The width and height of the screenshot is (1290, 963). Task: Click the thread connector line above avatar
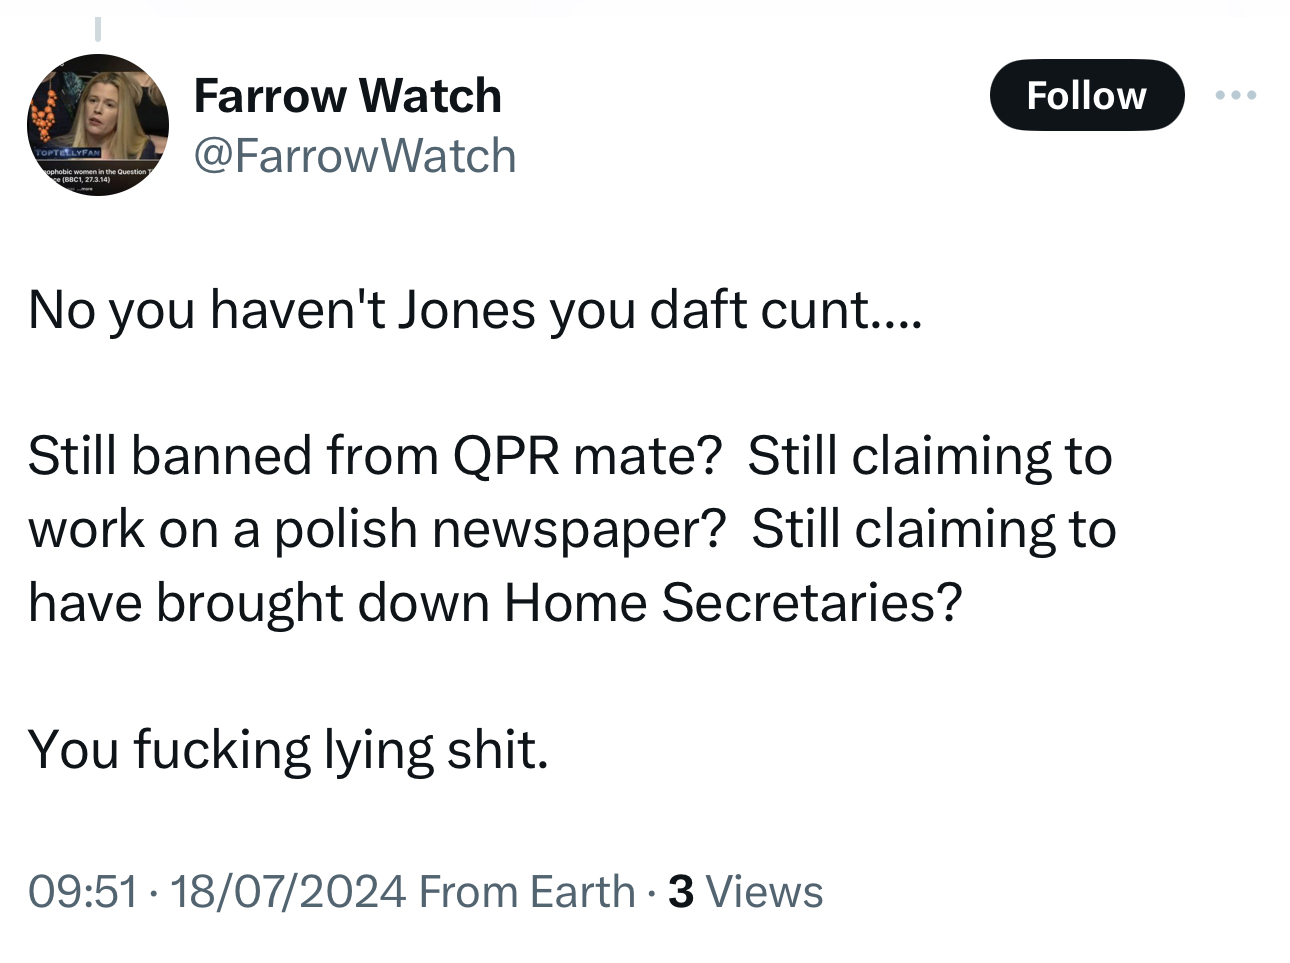pos(98,30)
